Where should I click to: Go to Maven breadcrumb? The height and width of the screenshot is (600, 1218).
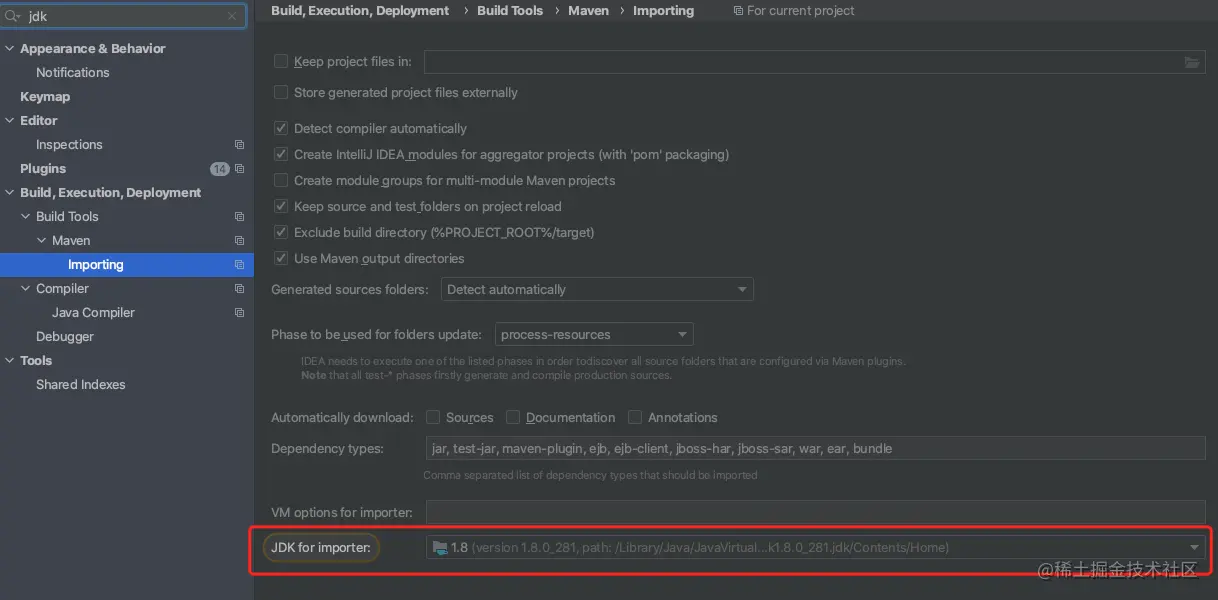pos(588,11)
